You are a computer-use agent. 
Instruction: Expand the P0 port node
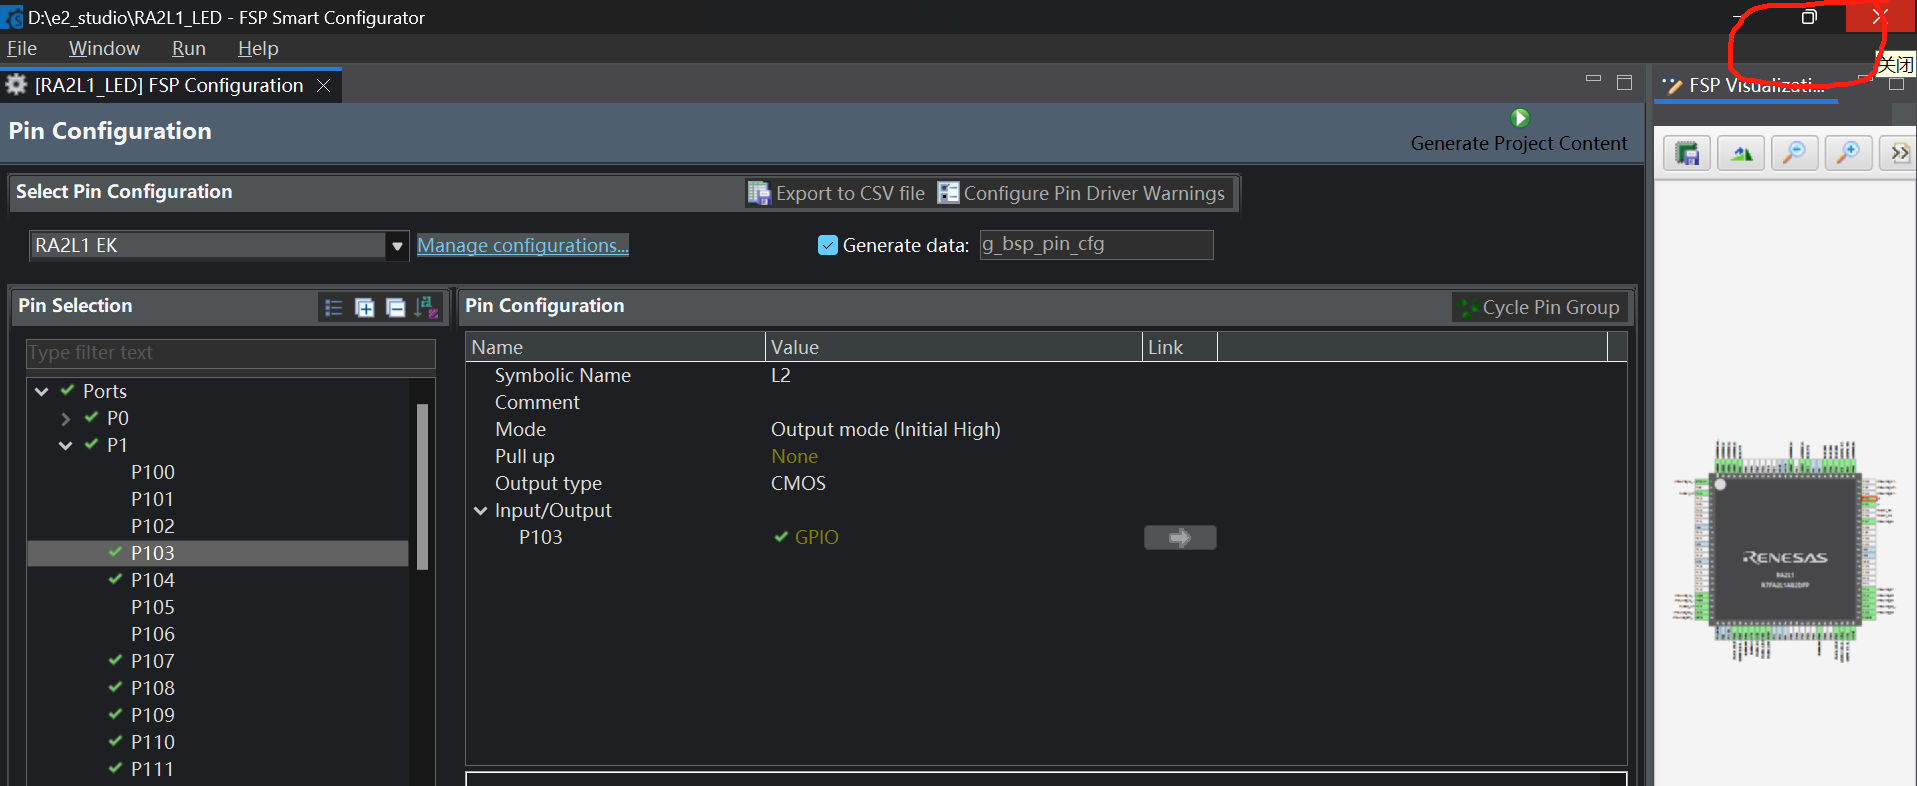pos(66,418)
